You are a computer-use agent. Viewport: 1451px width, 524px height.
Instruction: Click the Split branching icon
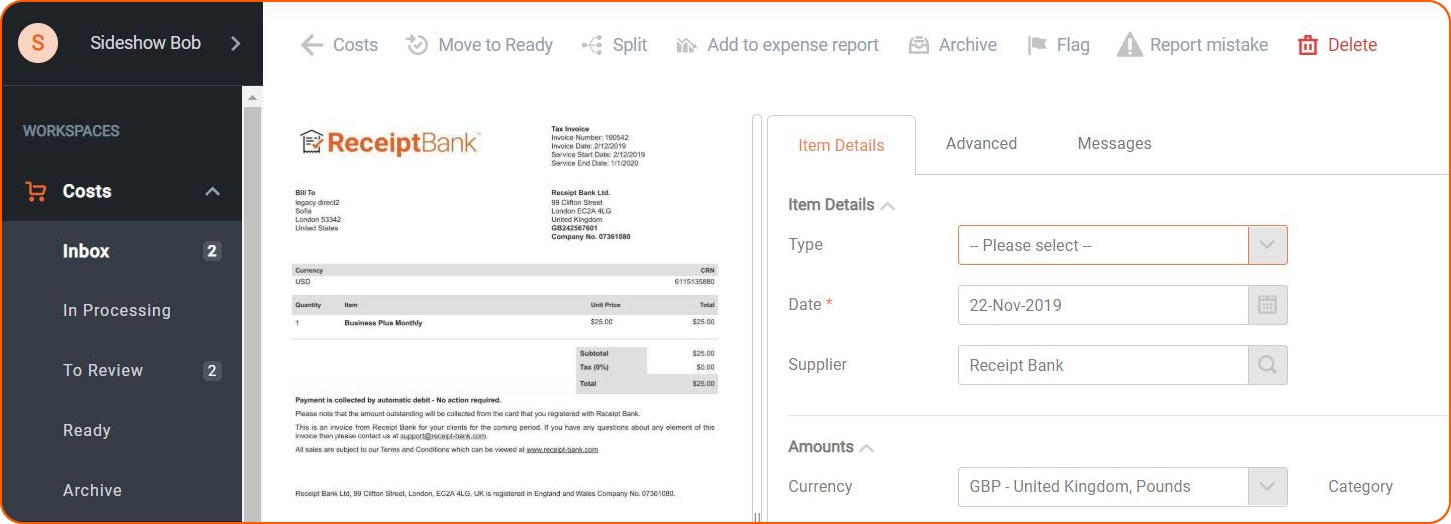click(592, 45)
